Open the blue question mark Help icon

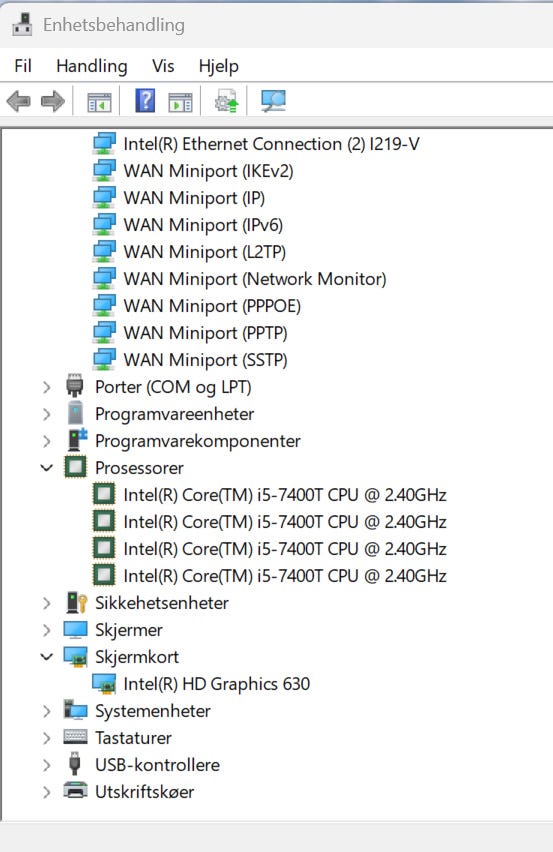click(145, 101)
